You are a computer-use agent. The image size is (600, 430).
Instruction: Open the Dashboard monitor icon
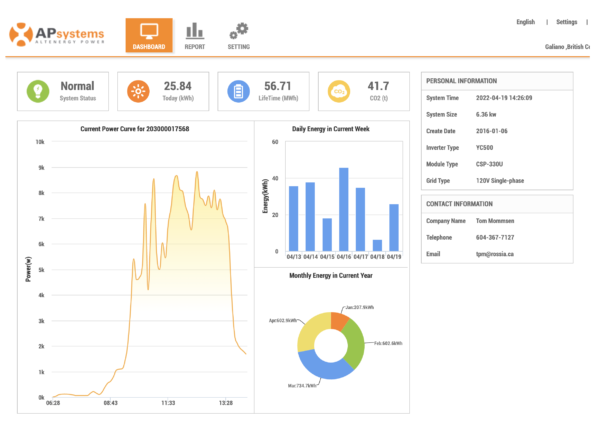148,30
